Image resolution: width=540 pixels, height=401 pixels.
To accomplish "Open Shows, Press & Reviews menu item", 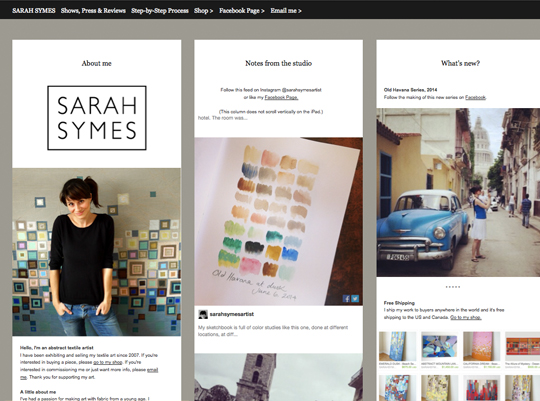I will [93, 11].
